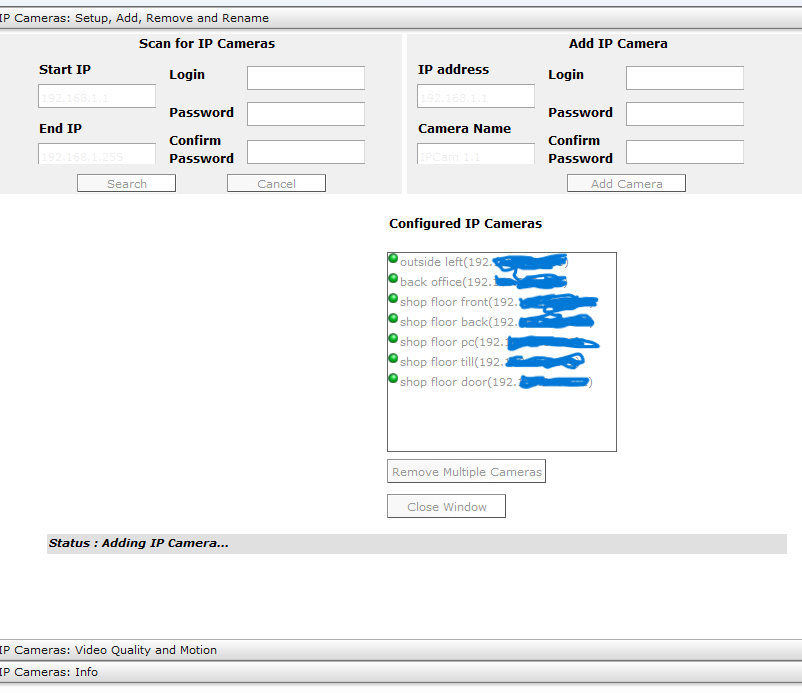The height and width of the screenshot is (693, 802).
Task: Select the shop floor till camera entry
Action: (450, 362)
